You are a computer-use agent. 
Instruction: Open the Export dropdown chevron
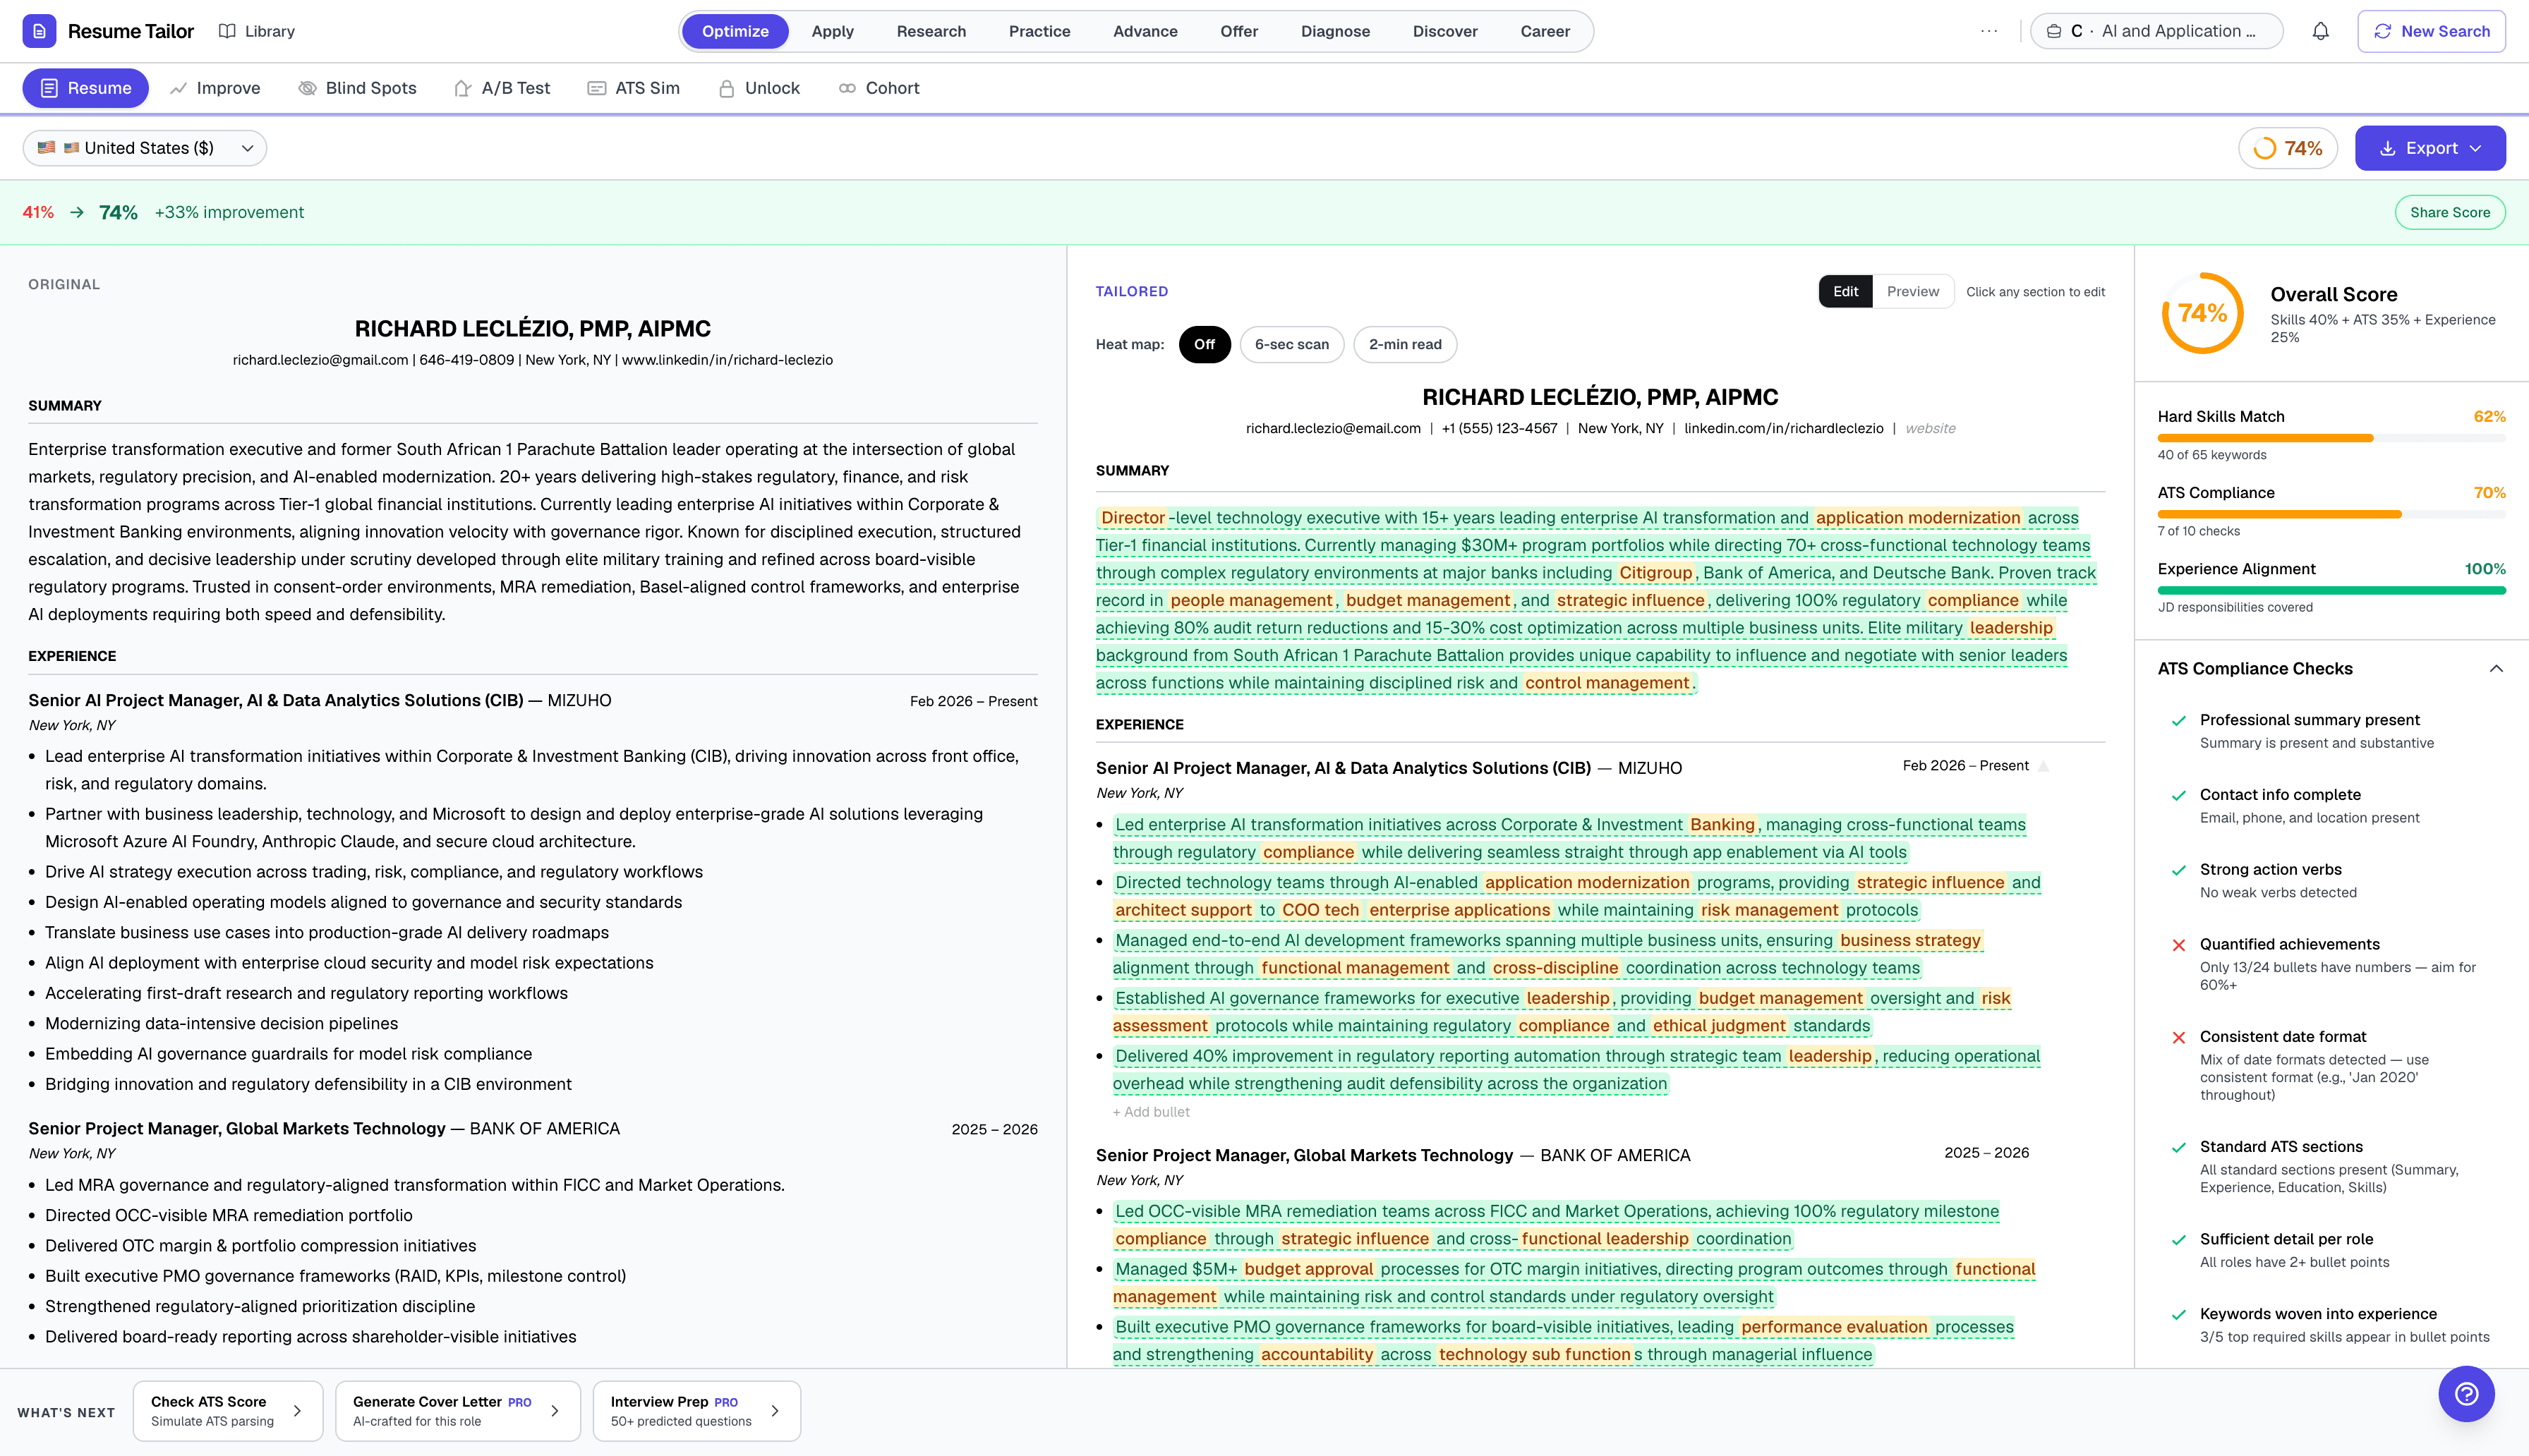2475,148
